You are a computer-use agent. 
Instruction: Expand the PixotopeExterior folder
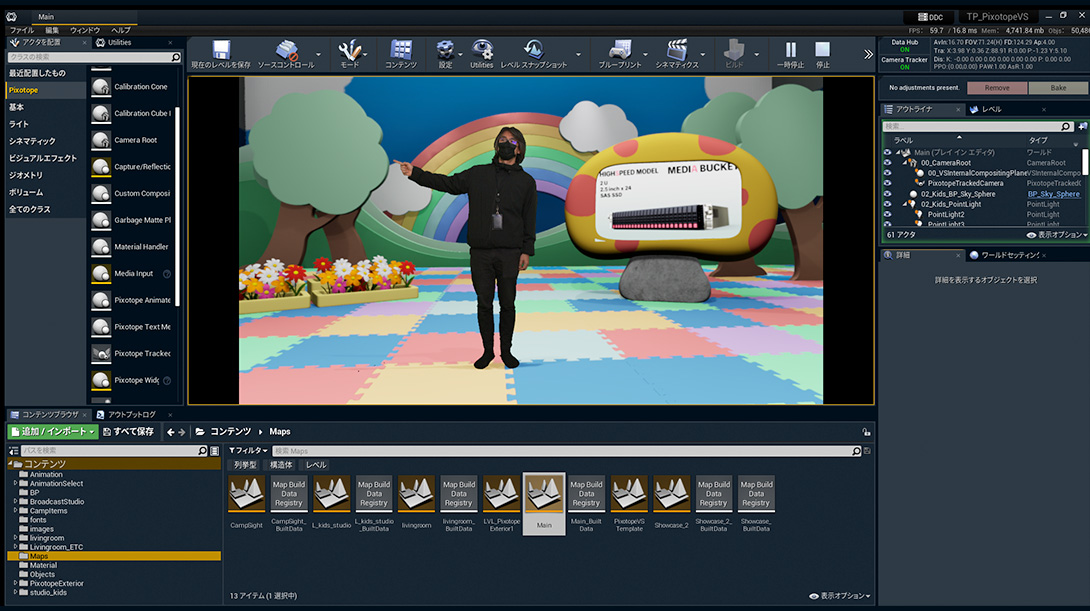pos(15,584)
